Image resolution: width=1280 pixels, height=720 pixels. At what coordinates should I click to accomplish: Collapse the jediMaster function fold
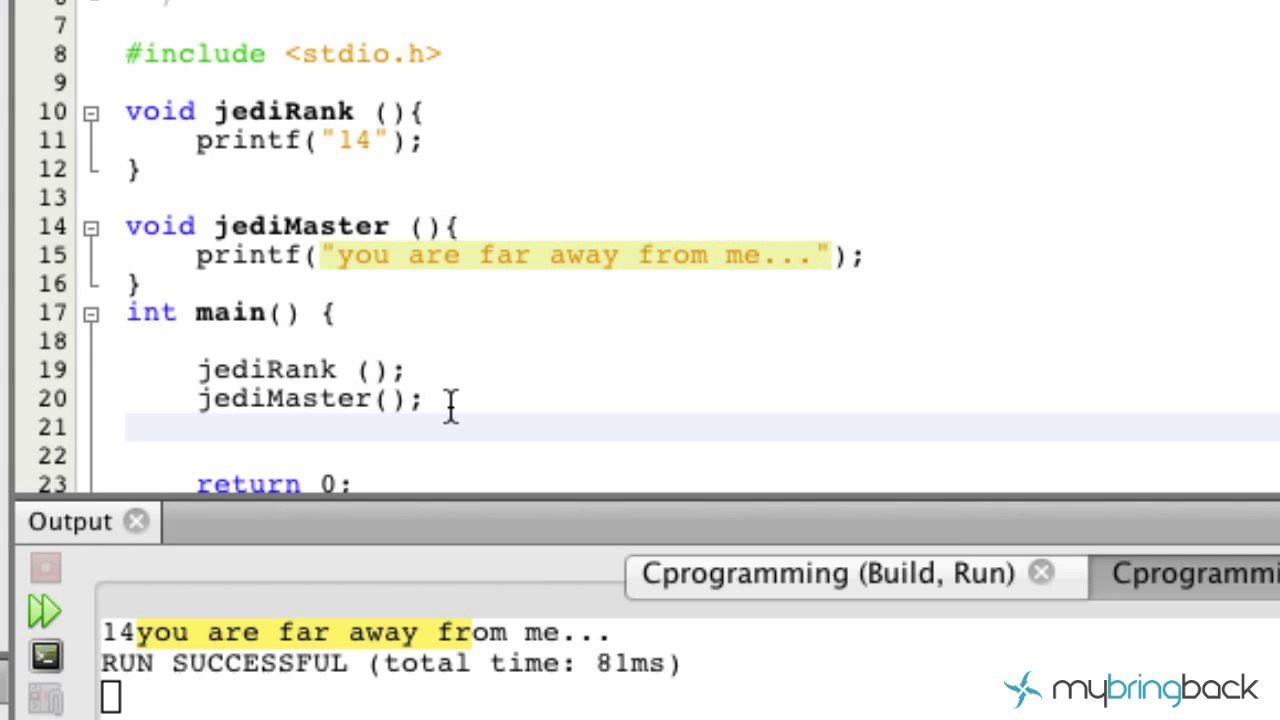tap(91, 228)
